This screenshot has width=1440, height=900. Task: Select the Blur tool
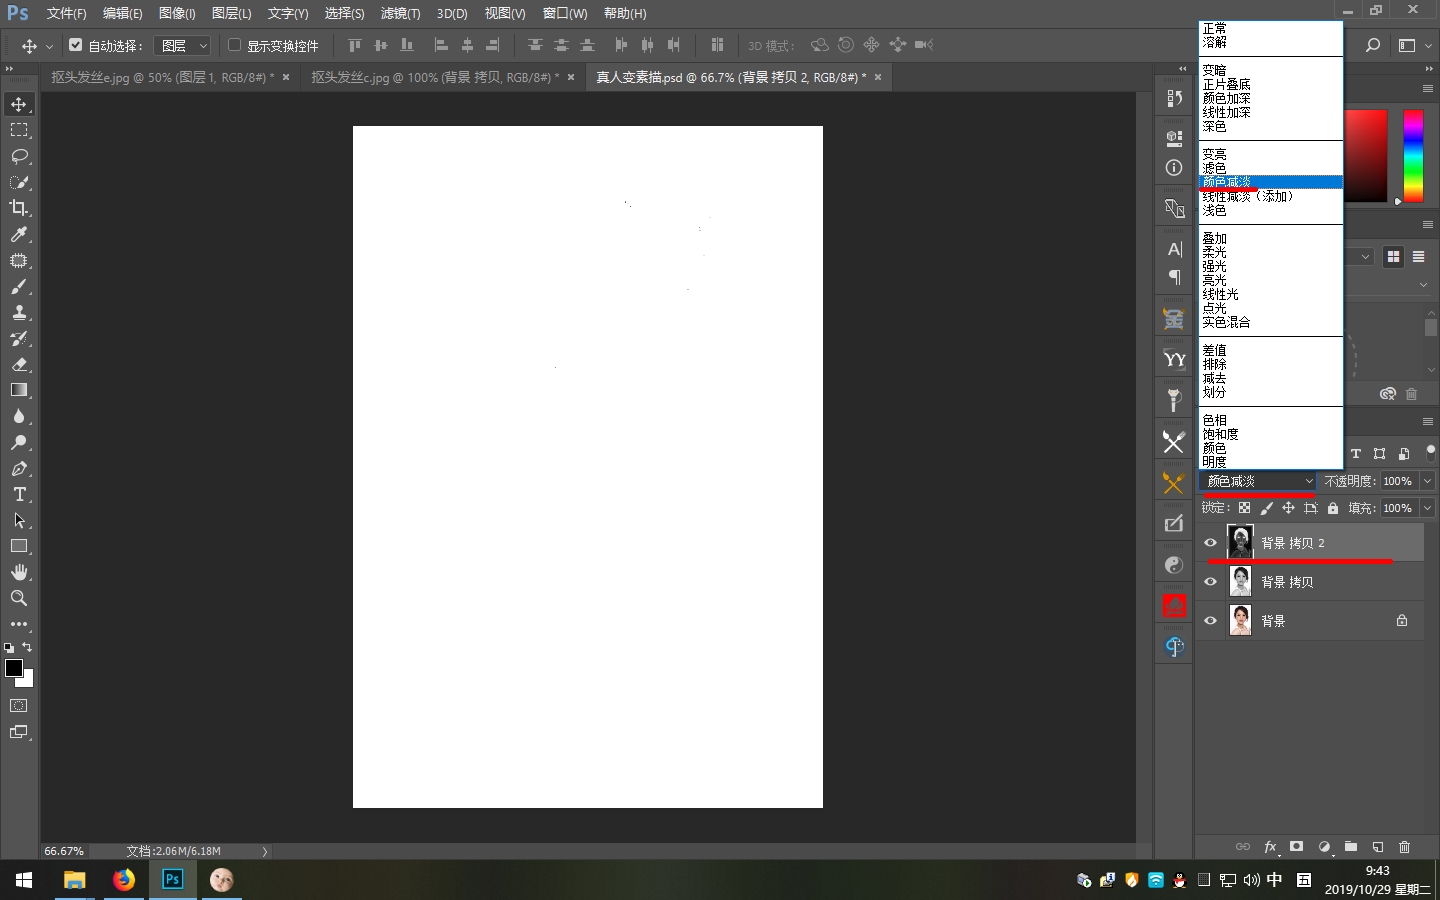tap(19, 416)
